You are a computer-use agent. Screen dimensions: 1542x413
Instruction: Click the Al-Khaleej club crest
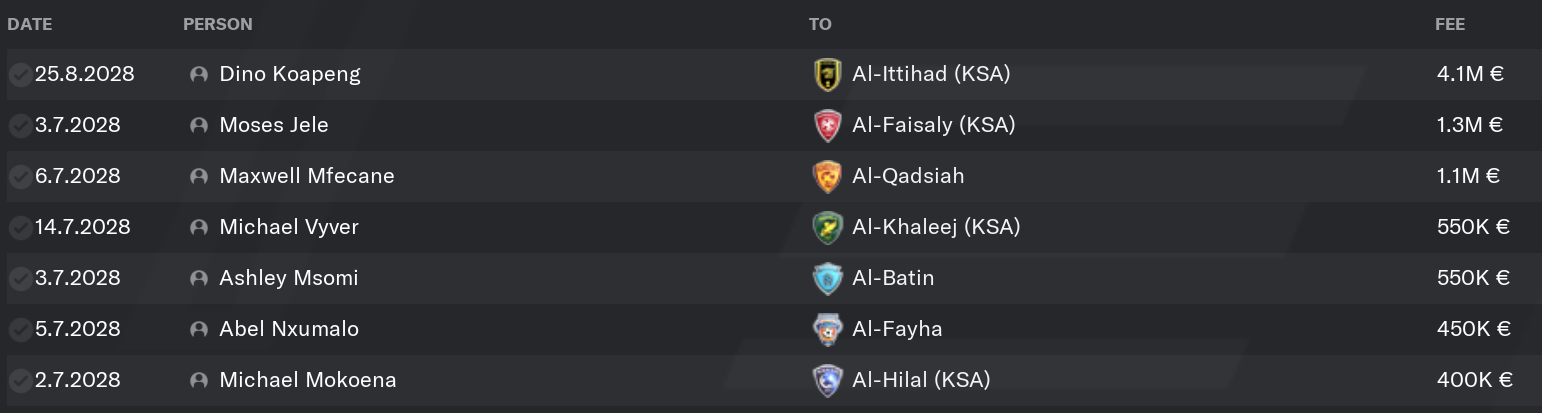coord(828,228)
